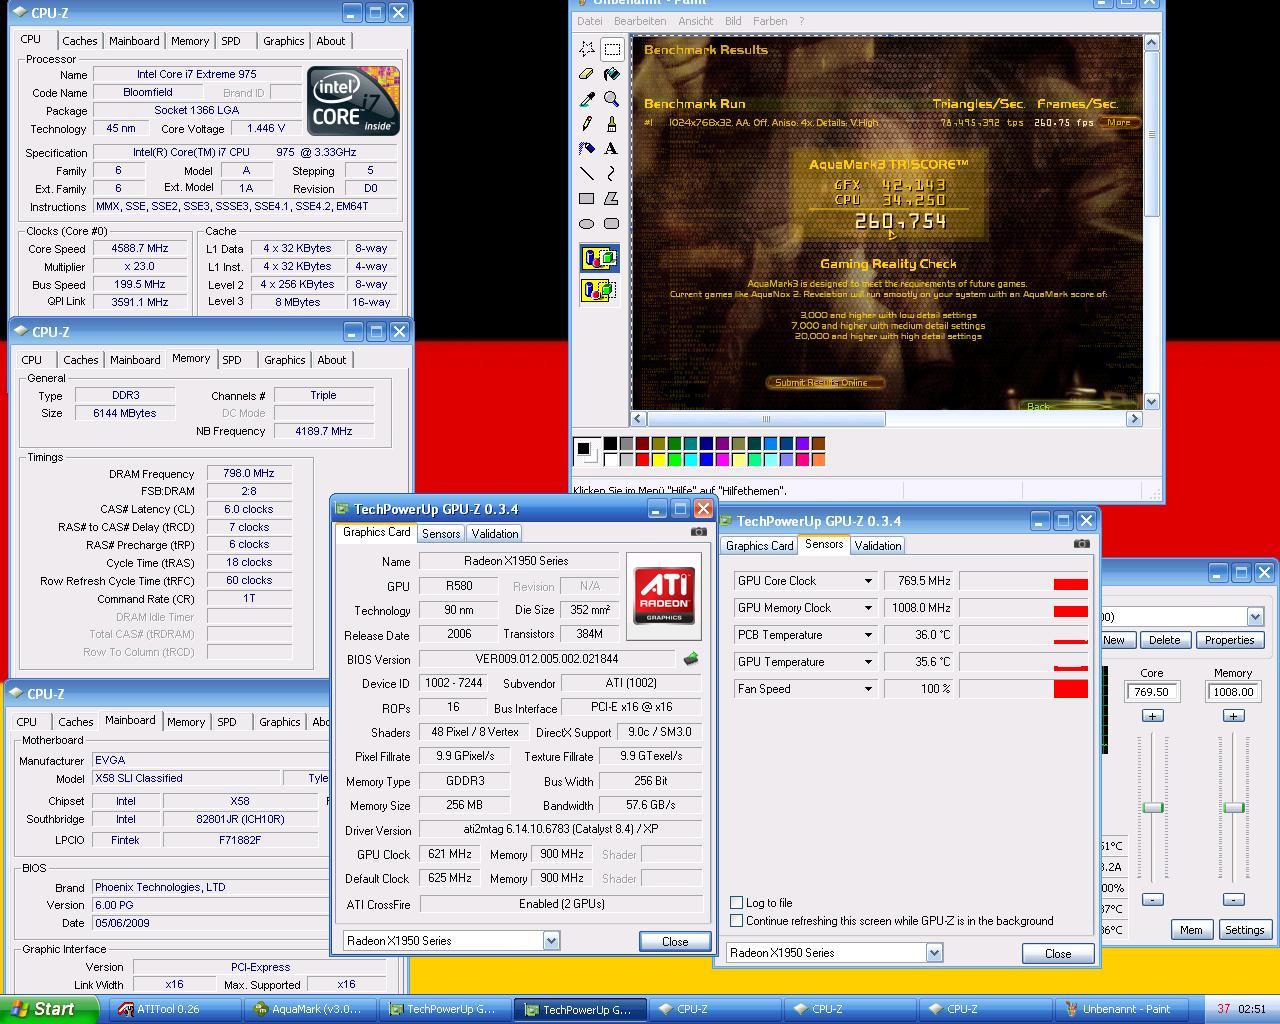Click the Properties button in ATITool
The image size is (1280, 1024).
tap(1229, 640)
